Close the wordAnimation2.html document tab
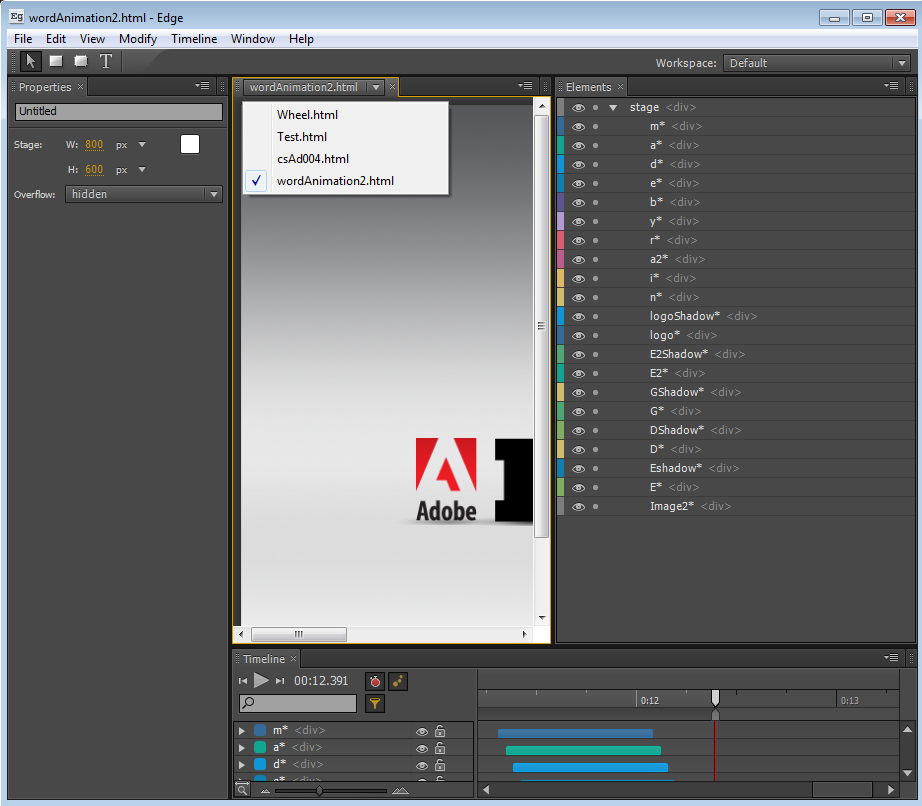 [392, 87]
